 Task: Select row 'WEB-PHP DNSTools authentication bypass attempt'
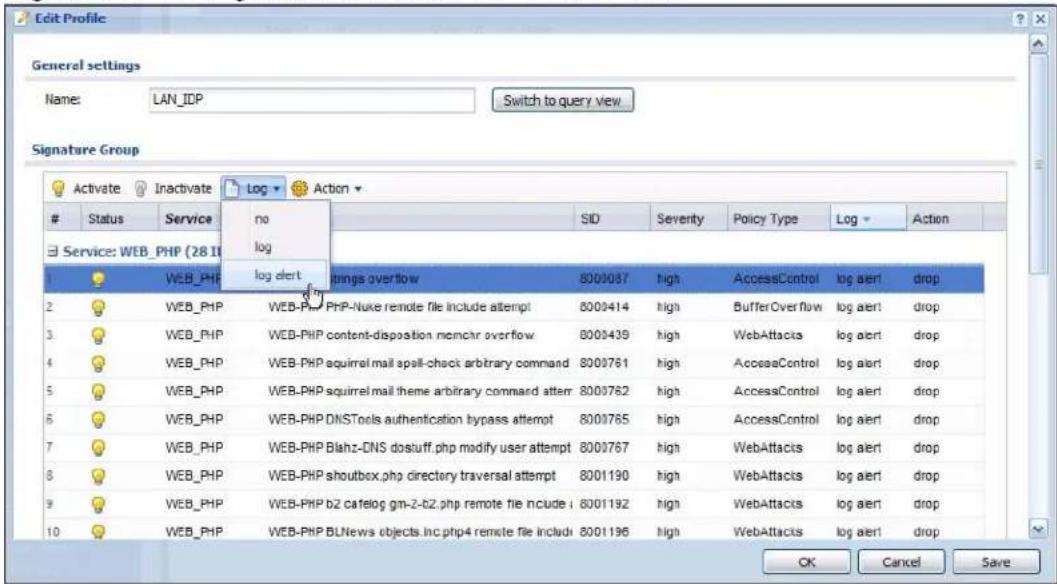click(514, 419)
